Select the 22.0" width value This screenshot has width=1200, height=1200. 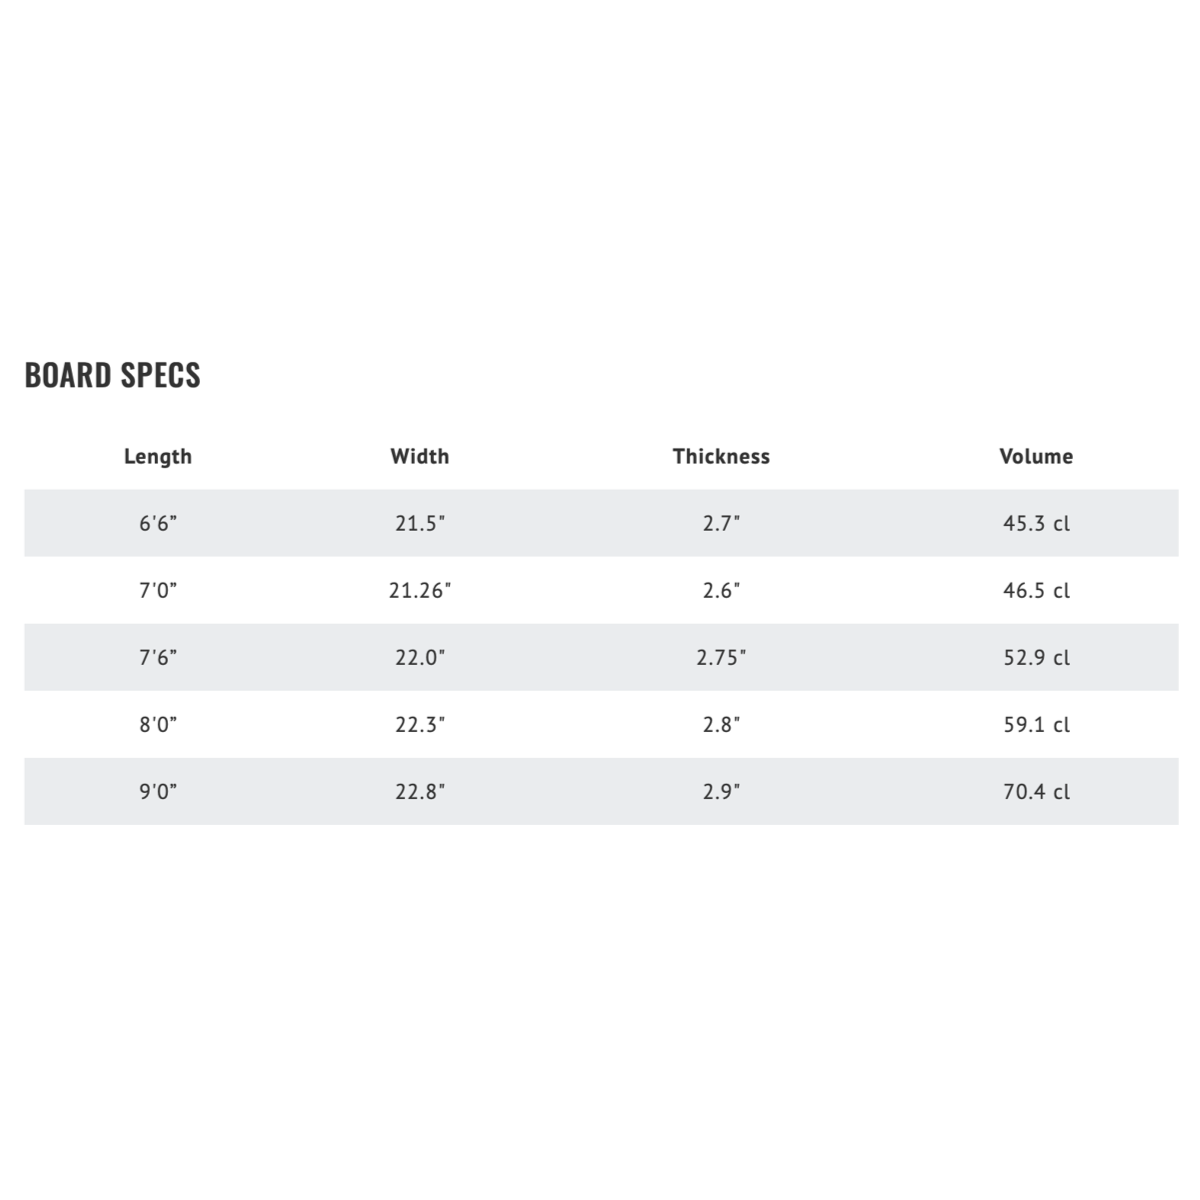(420, 658)
